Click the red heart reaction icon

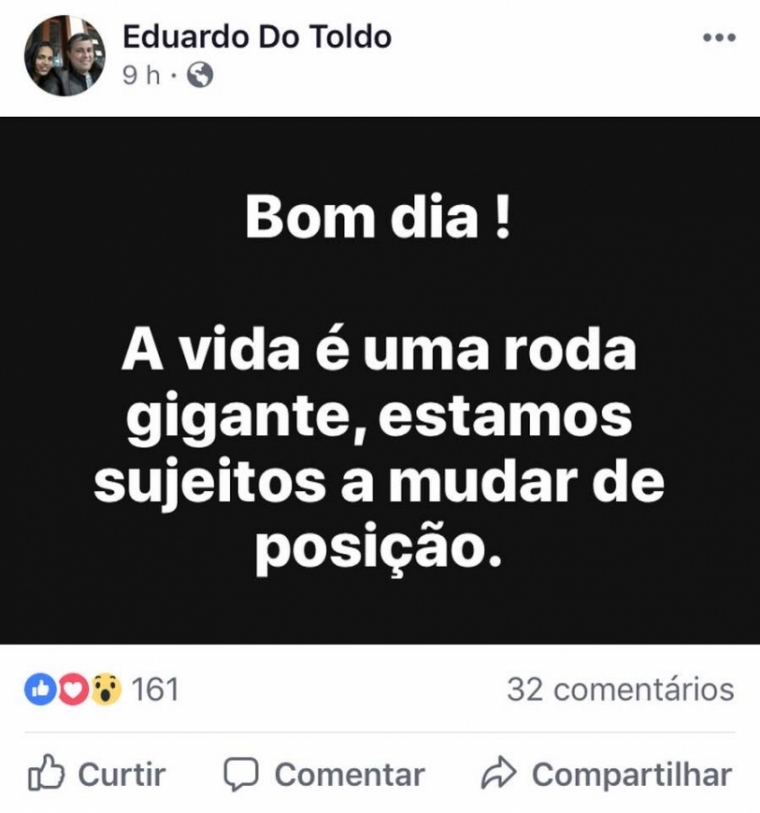[73, 689]
